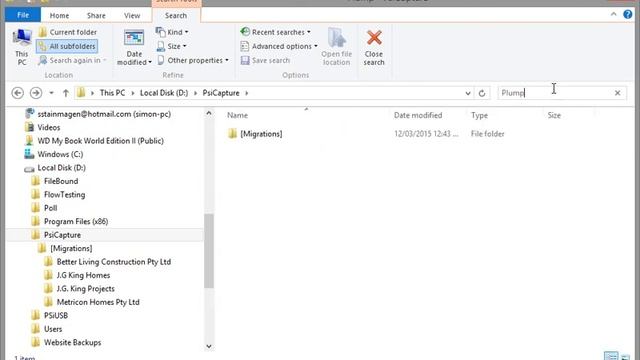This screenshot has width=640, height=360.
Task: Switch to the Share ribbon tab
Action: point(96,16)
